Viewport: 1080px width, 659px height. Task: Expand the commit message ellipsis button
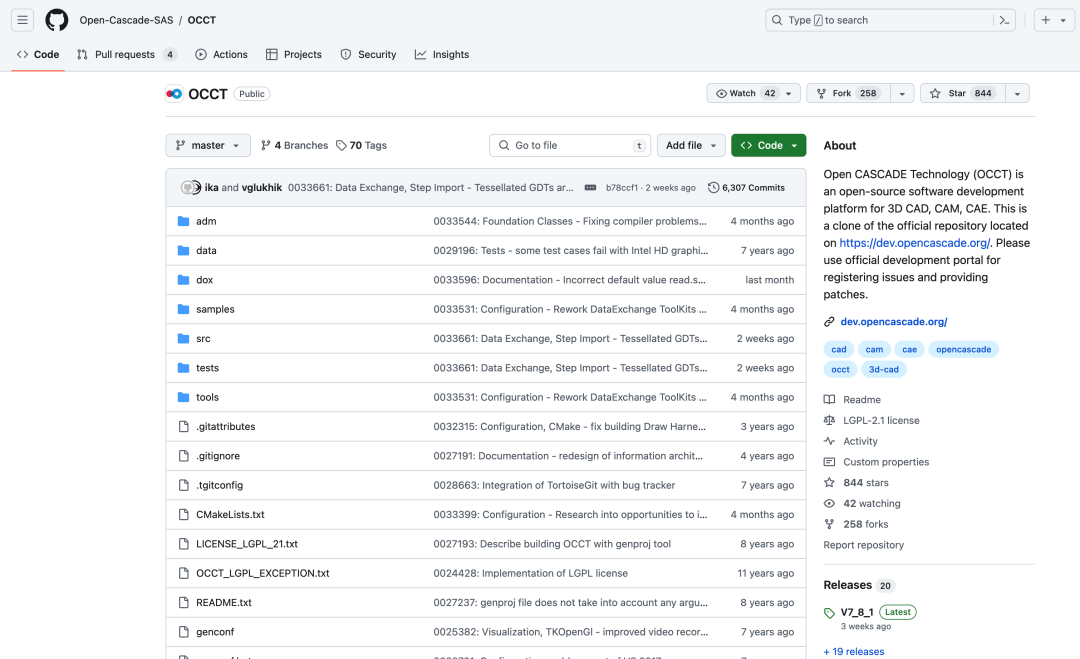[590, 187]
